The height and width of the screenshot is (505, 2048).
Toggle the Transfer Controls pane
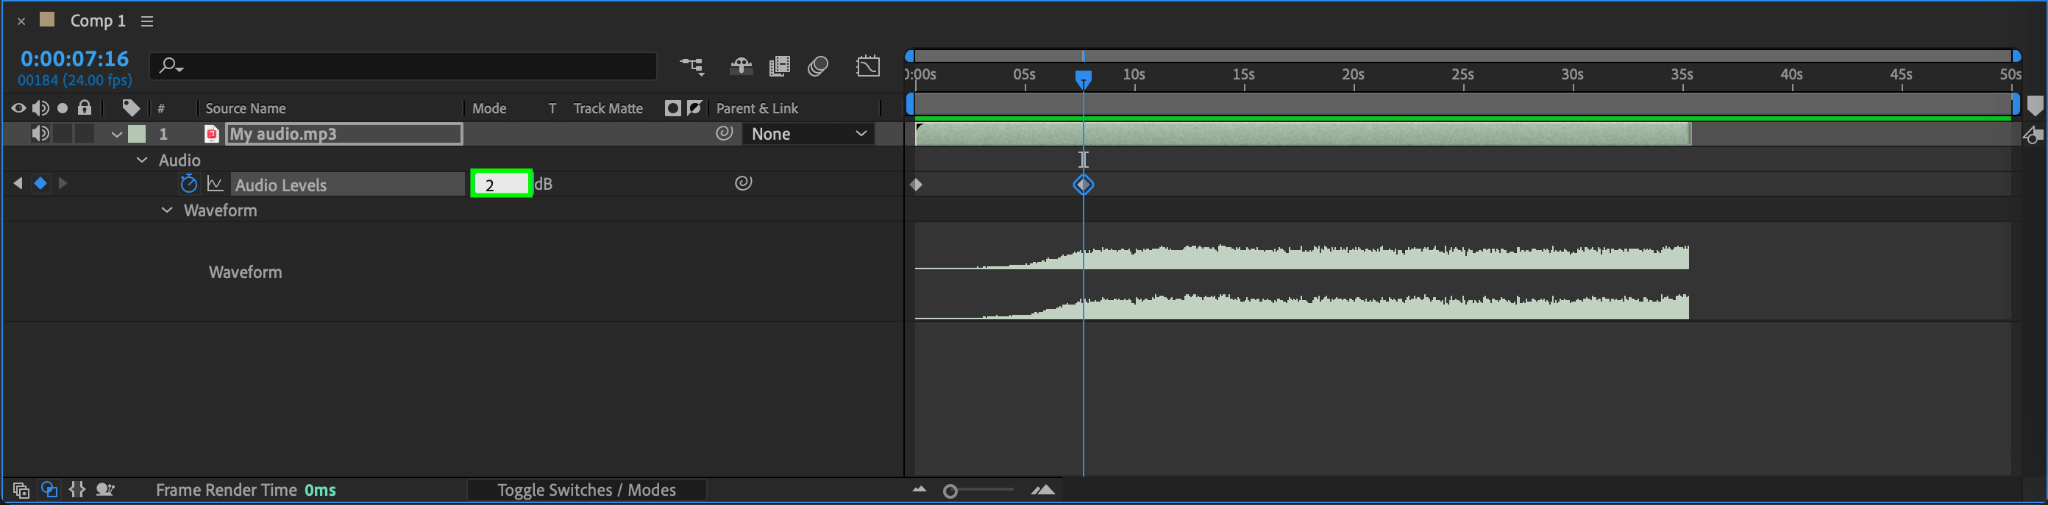pos(49,490)
